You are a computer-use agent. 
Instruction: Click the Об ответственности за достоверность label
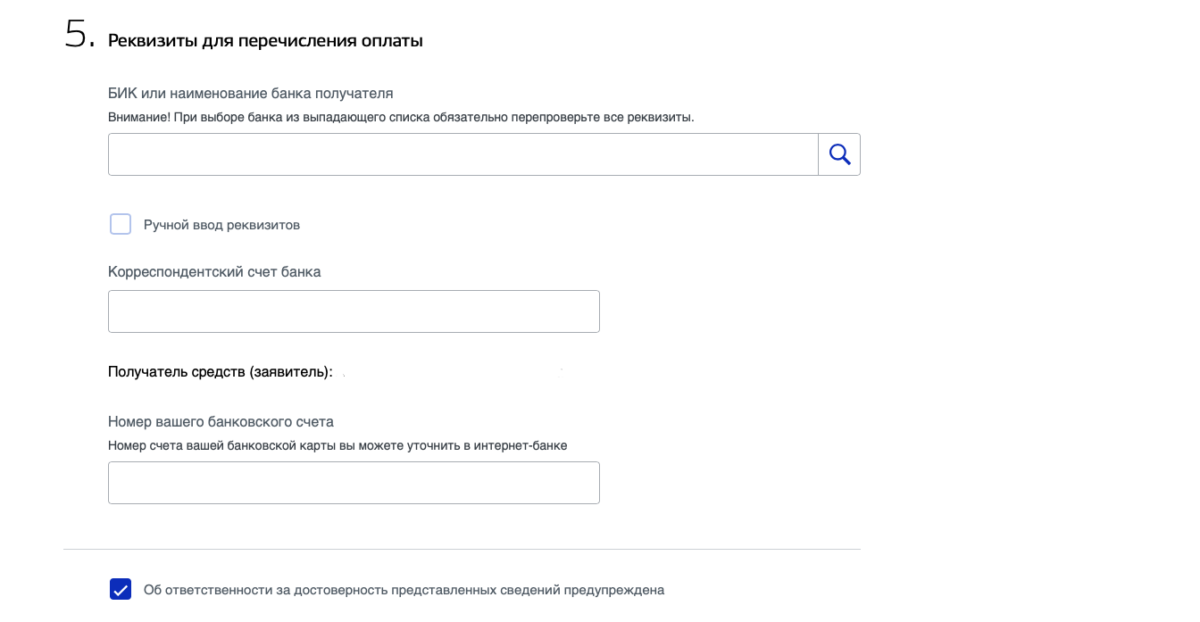(404, 590)
